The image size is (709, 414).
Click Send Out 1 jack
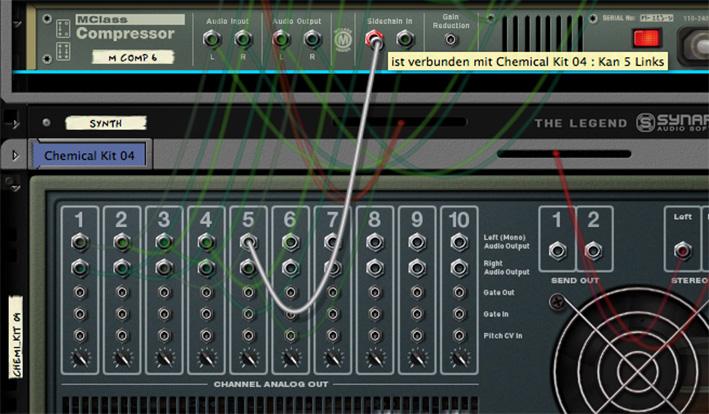tap(557, 250)
